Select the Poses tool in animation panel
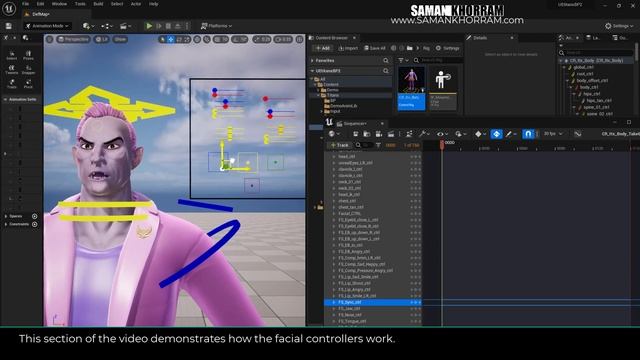The width and height of the screenshot is (640, 360). pos(28,56)
